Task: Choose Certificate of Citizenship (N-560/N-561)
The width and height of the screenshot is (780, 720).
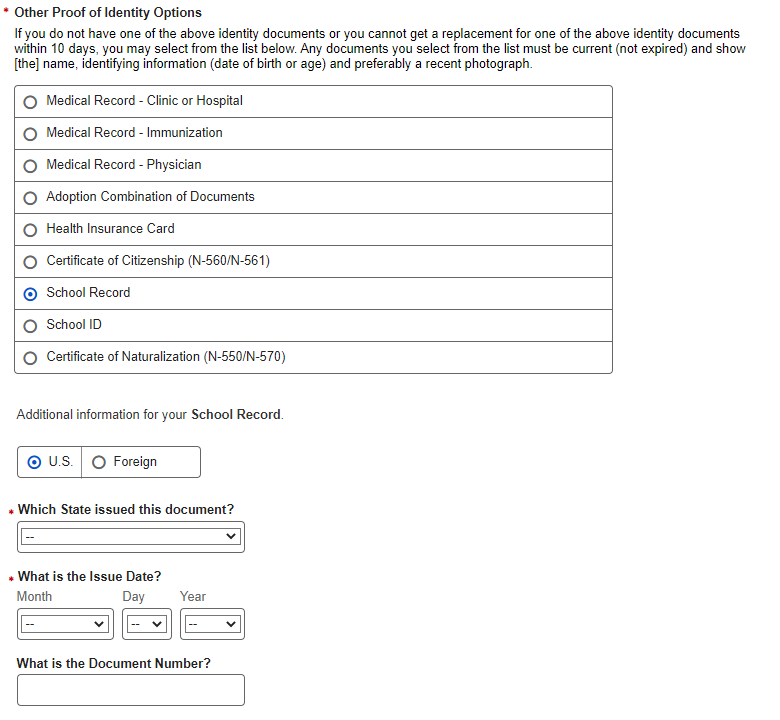Action: [31, 262]
